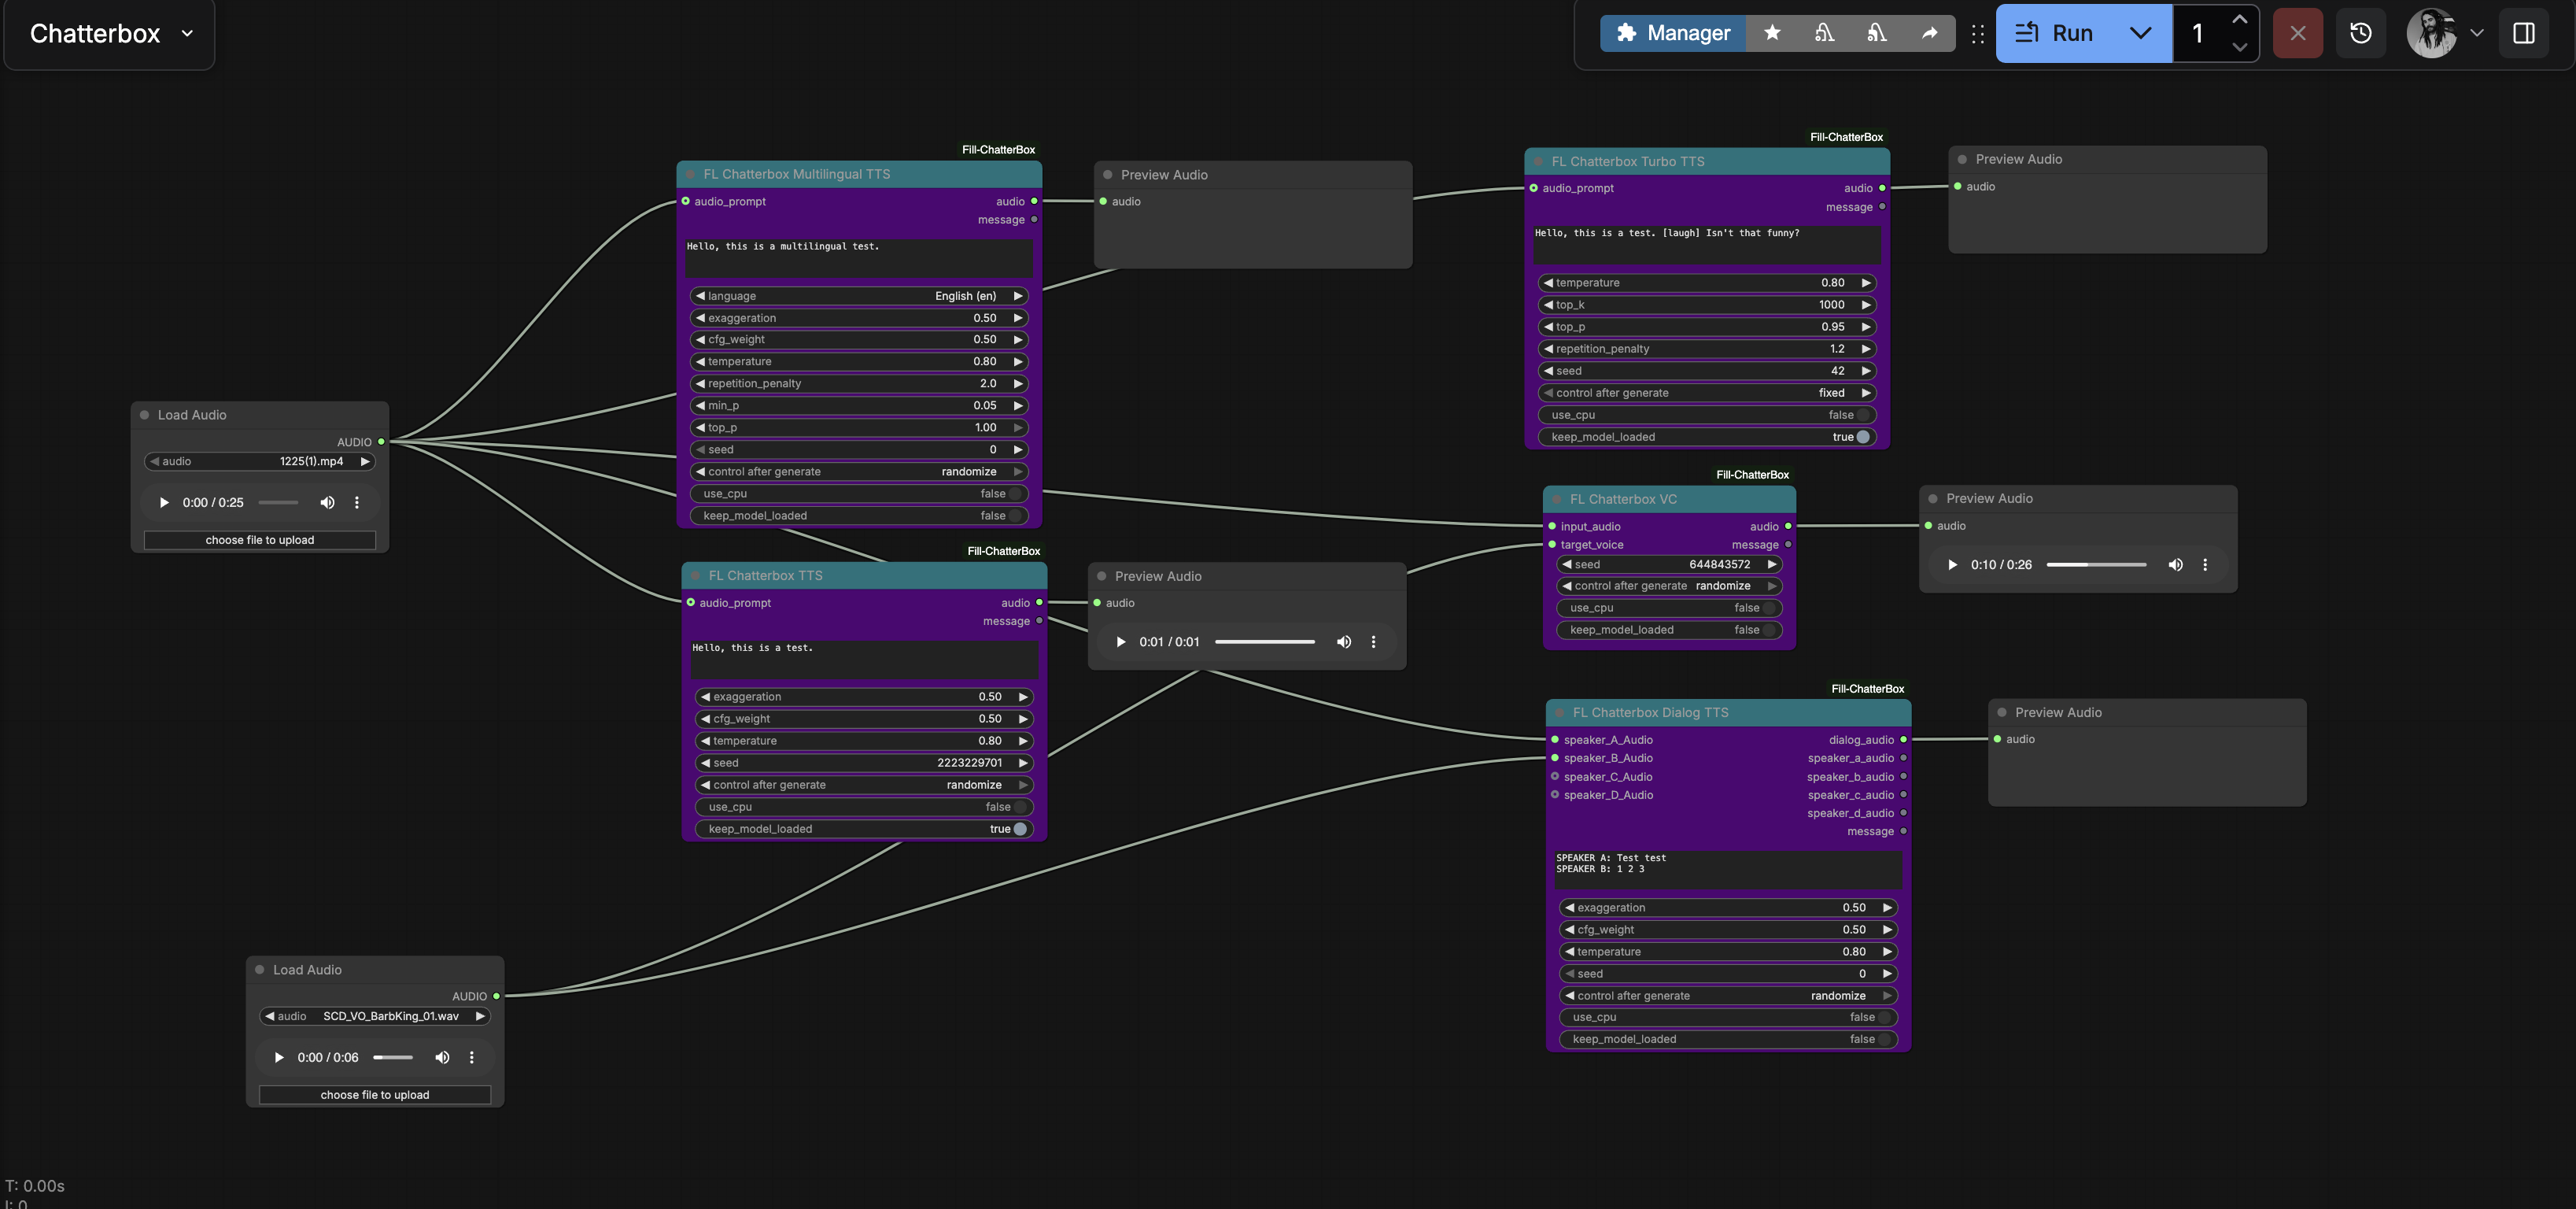The image size is (2576, 1209).
Task: Toggle keep_model_loaded in Chatterbox VC node
Action: pos(1669,630)
